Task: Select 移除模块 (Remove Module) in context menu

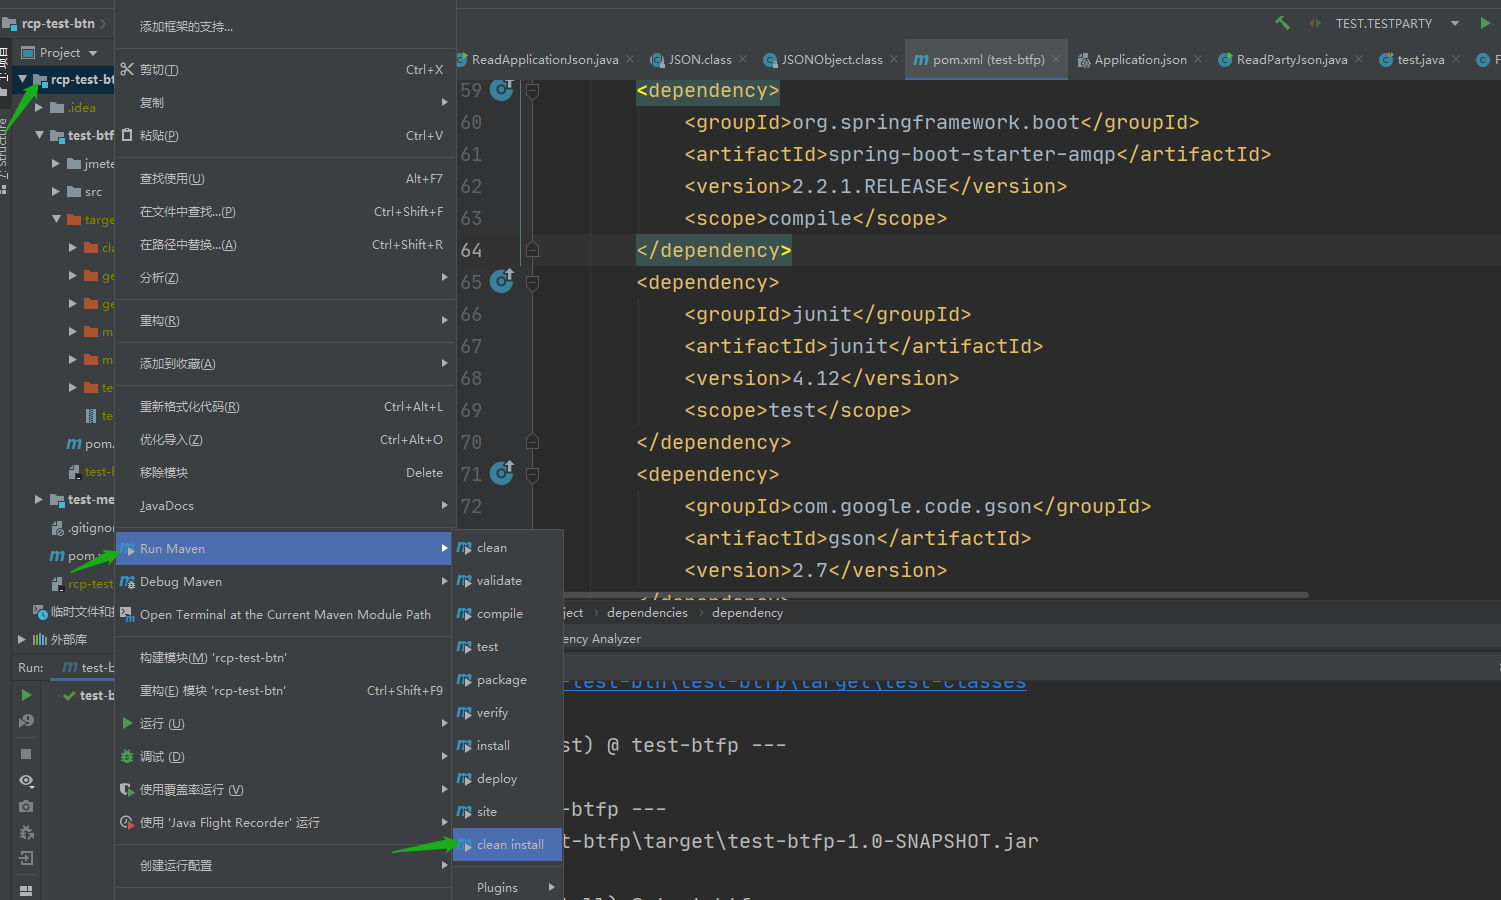Action: pyautogui.click(x=285, y=473)
